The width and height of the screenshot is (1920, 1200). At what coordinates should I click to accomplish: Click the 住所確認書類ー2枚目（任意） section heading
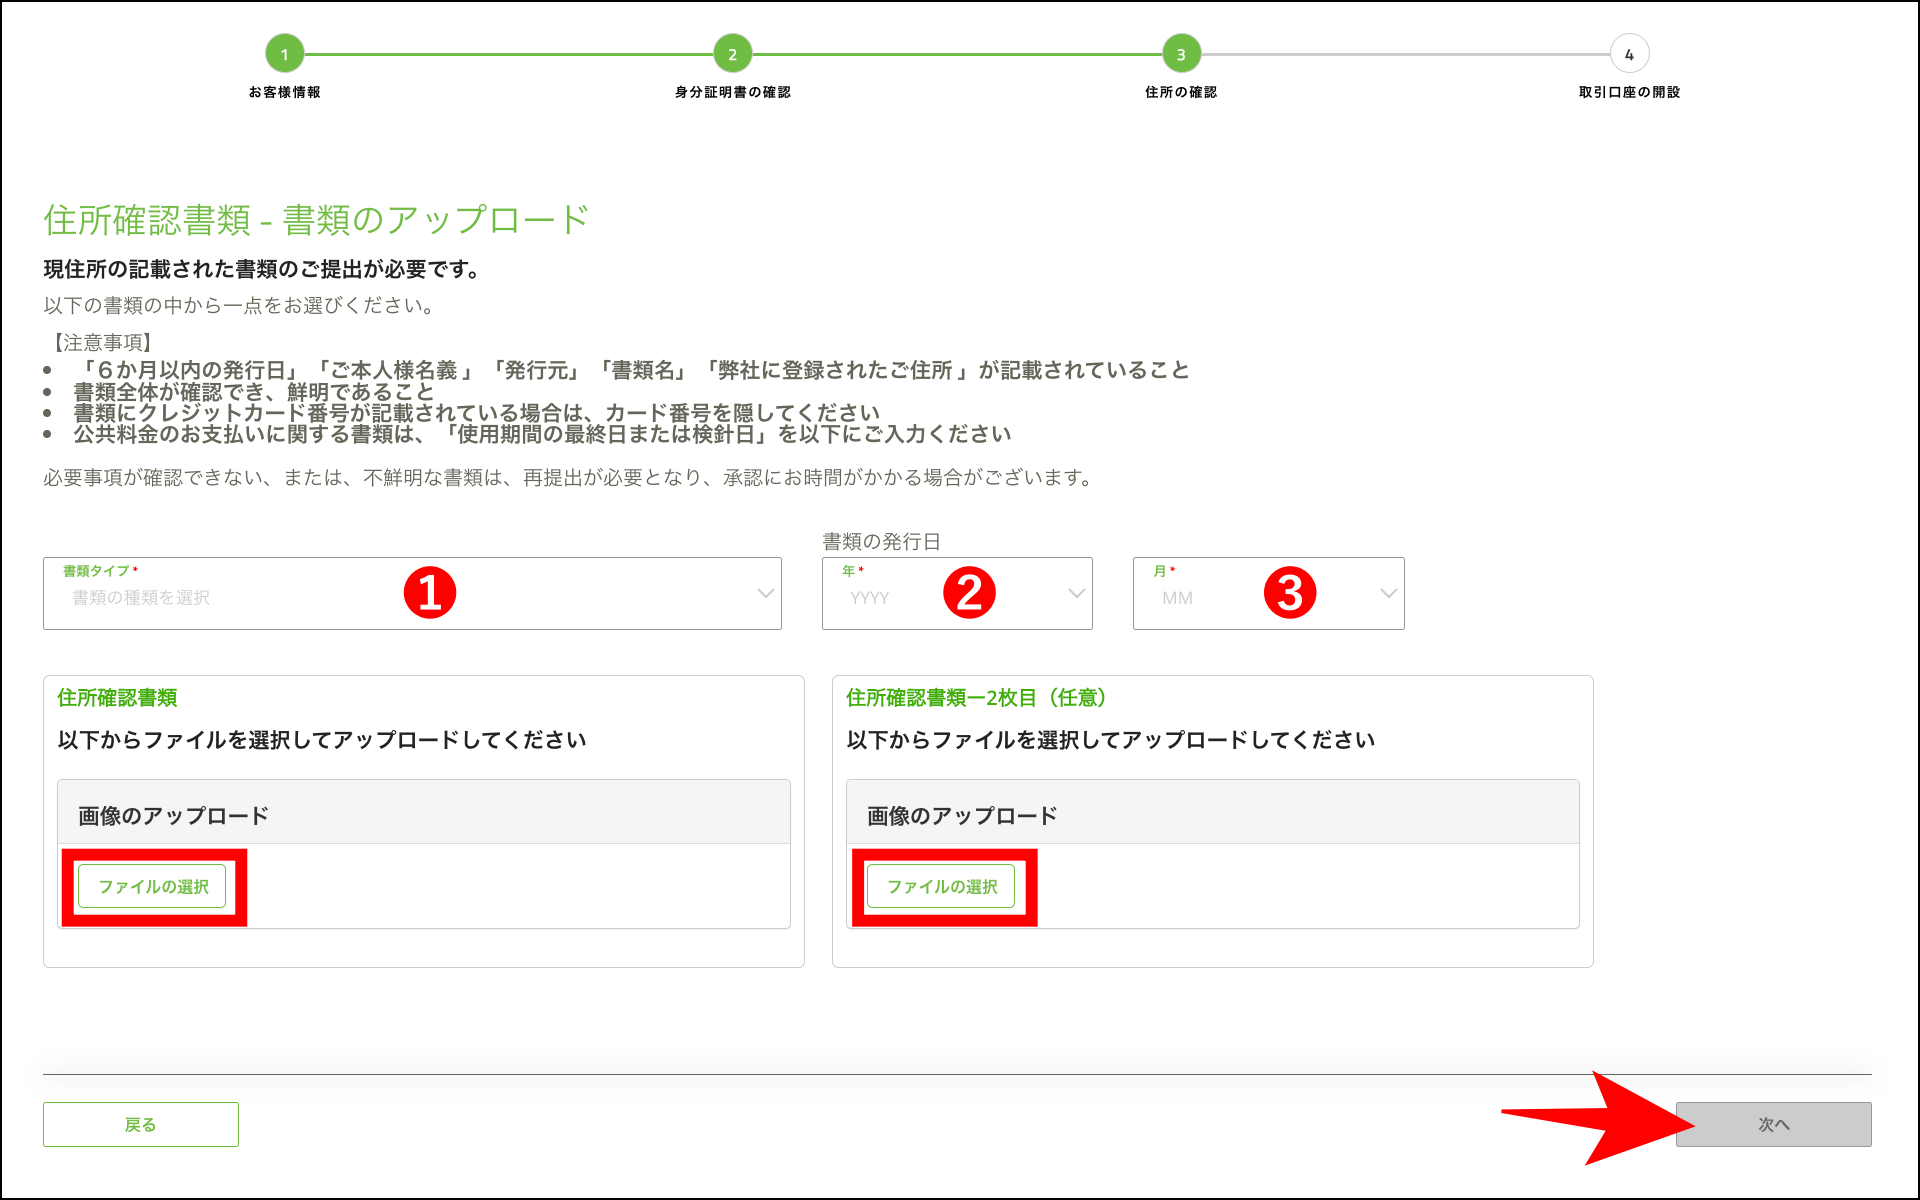click(977, 698)
